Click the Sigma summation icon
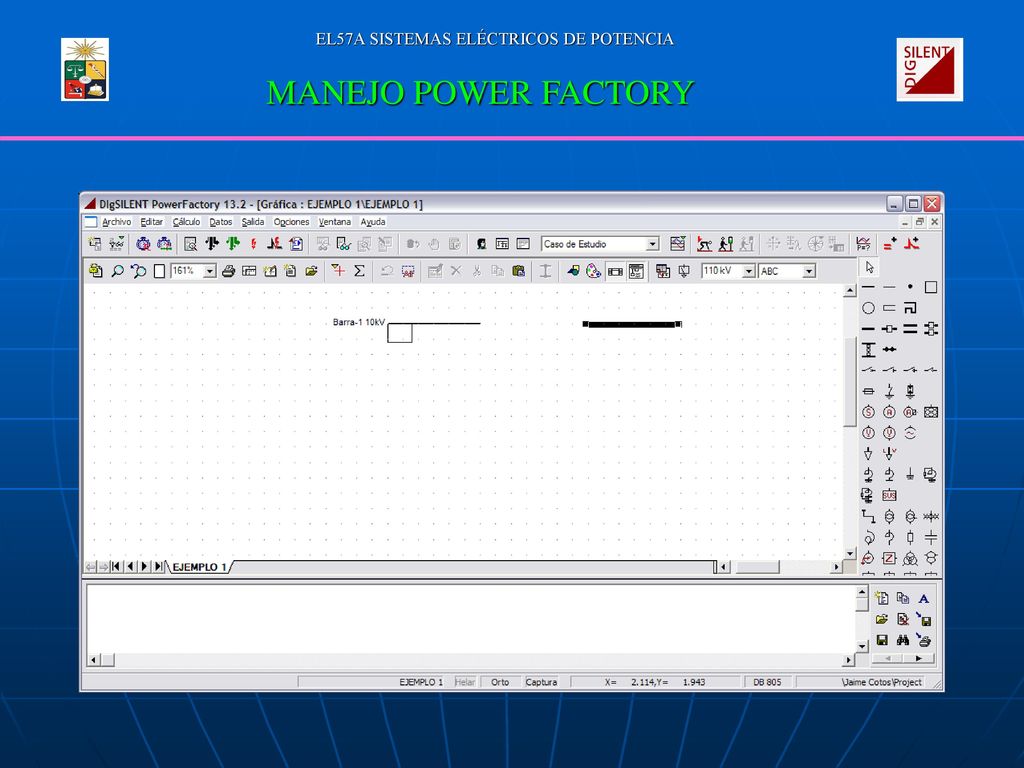 359,271
